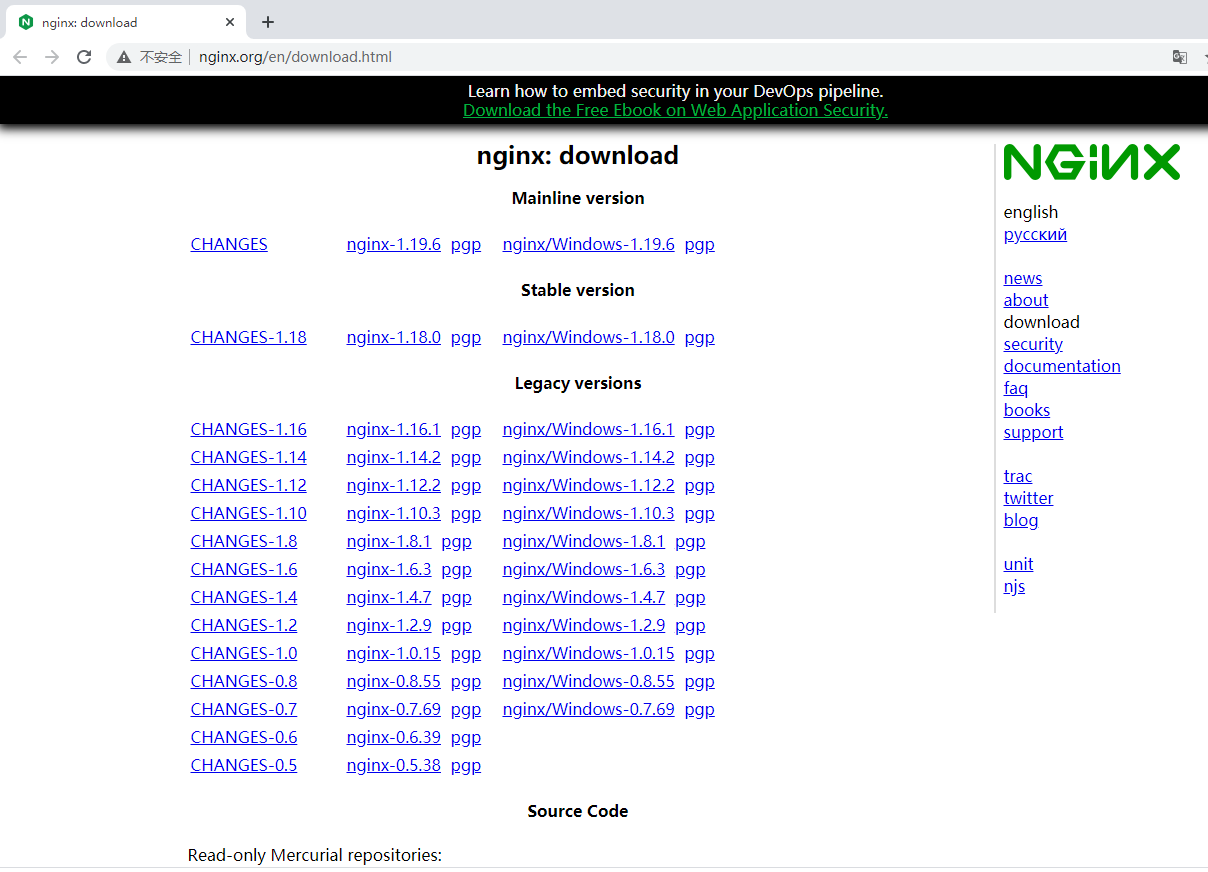Click the 'Source Code' heading text
The image size is (1208, 872).
[x=578, y=811]
